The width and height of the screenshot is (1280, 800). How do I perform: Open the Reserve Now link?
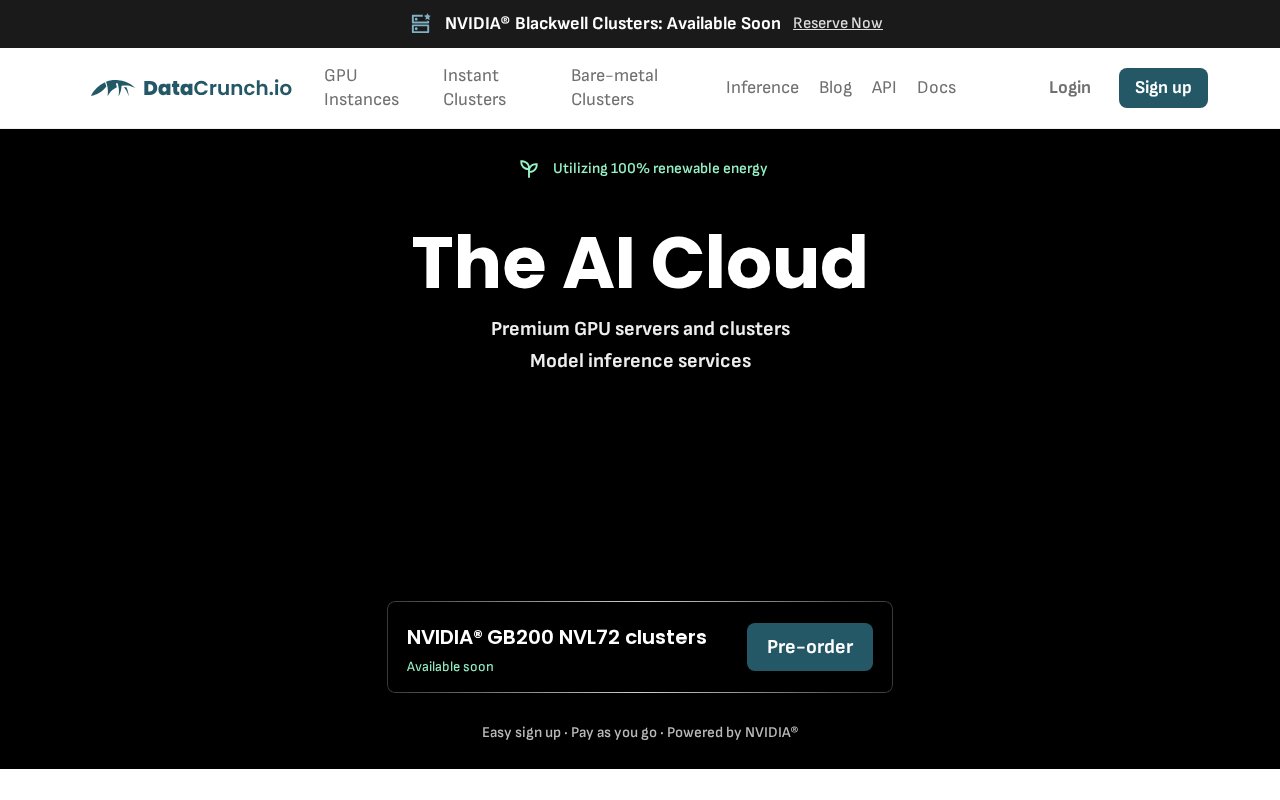click(838, 23)
